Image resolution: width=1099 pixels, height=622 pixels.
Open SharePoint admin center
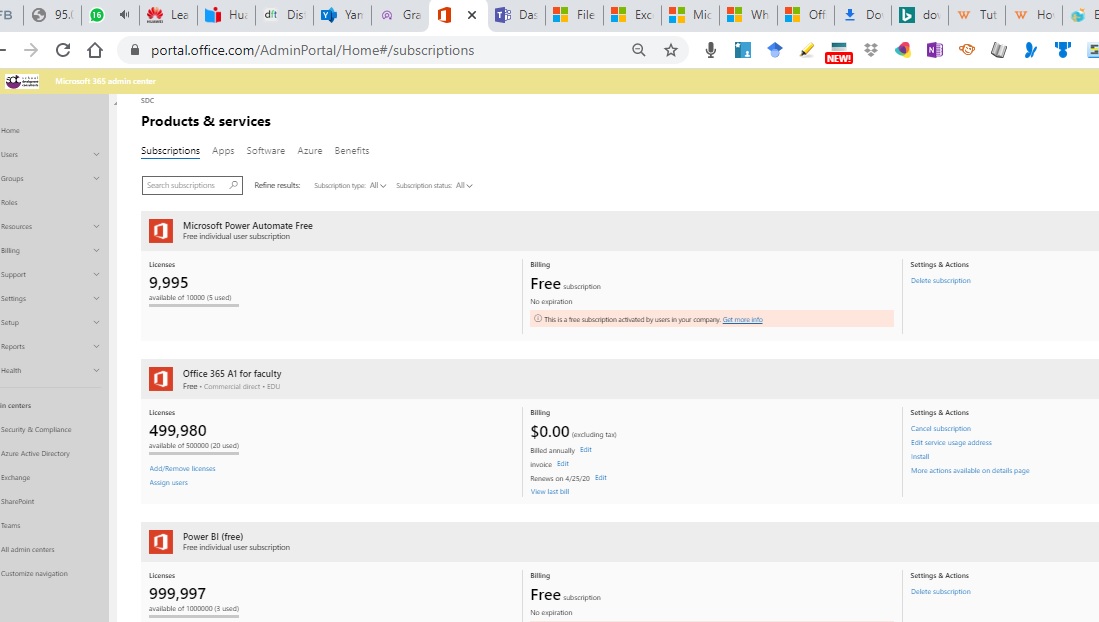(18, 501)
